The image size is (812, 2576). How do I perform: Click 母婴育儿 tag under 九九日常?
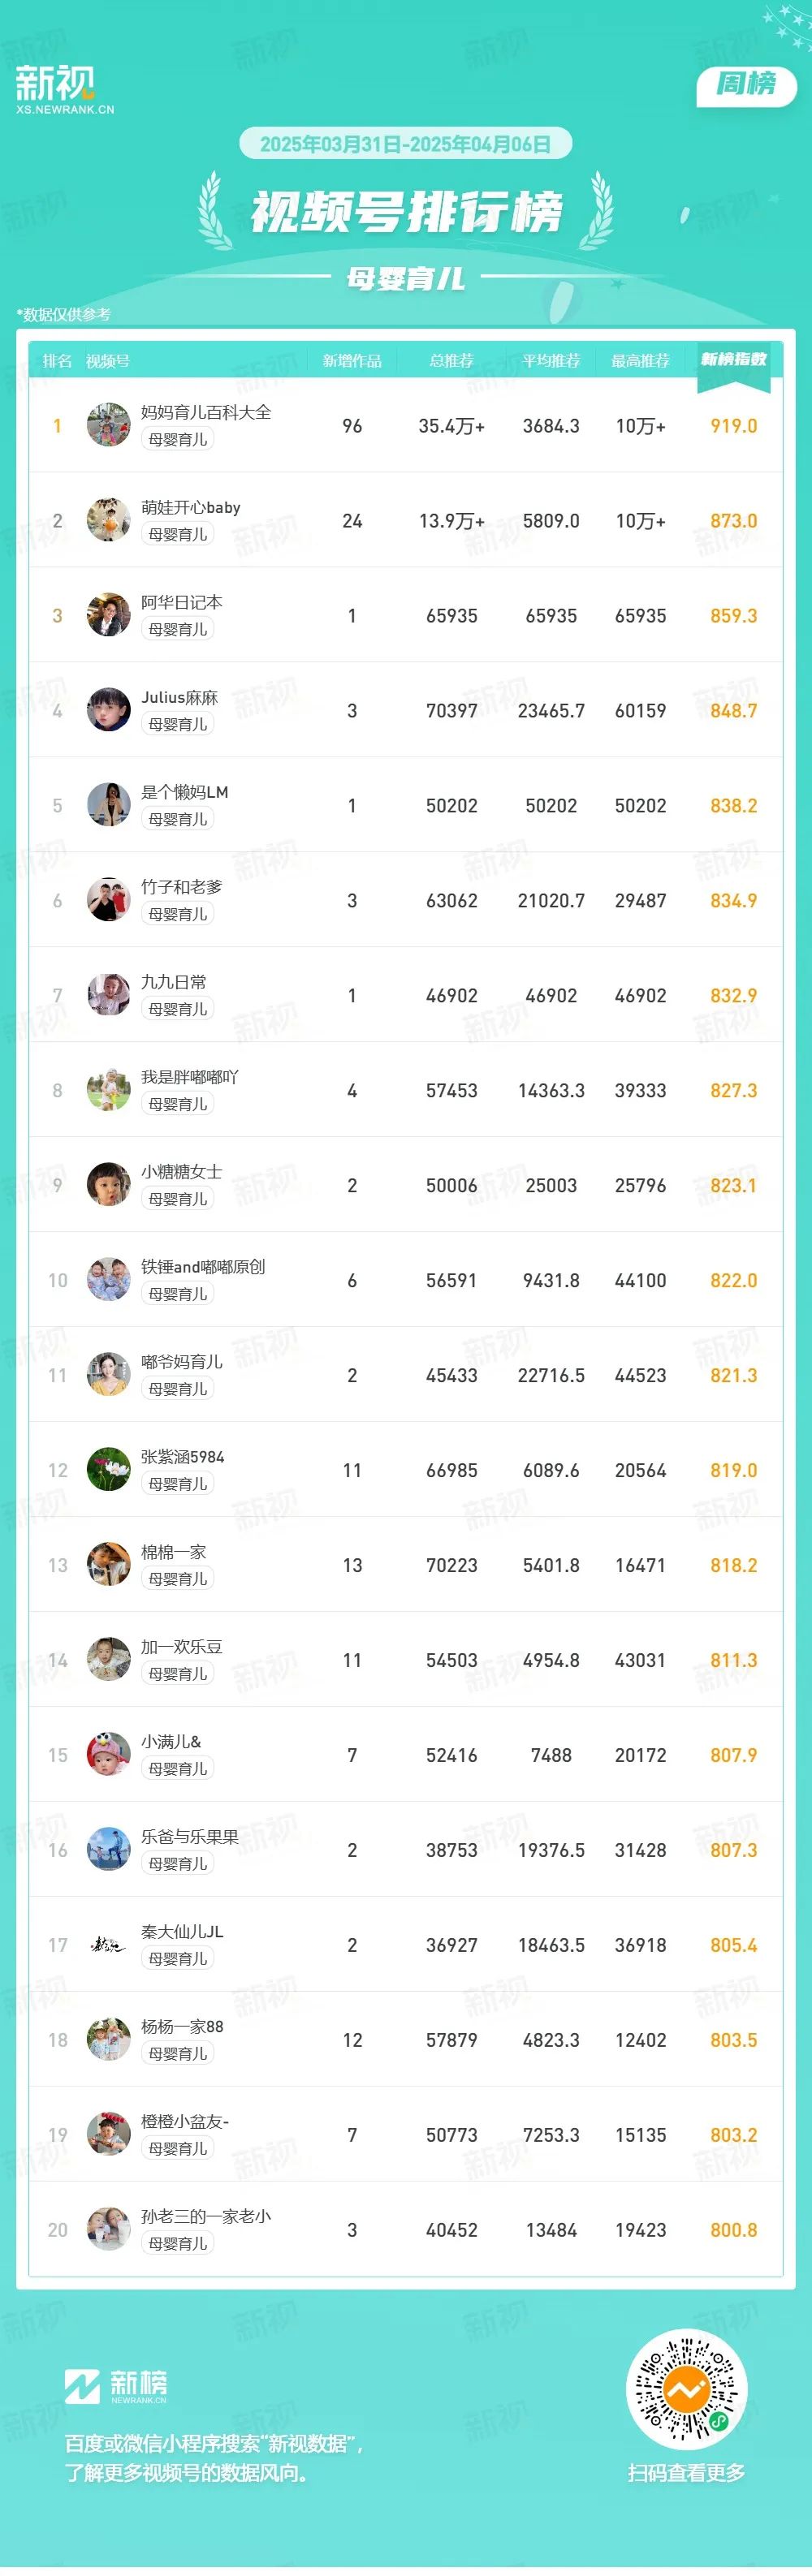pos(178,1009)
